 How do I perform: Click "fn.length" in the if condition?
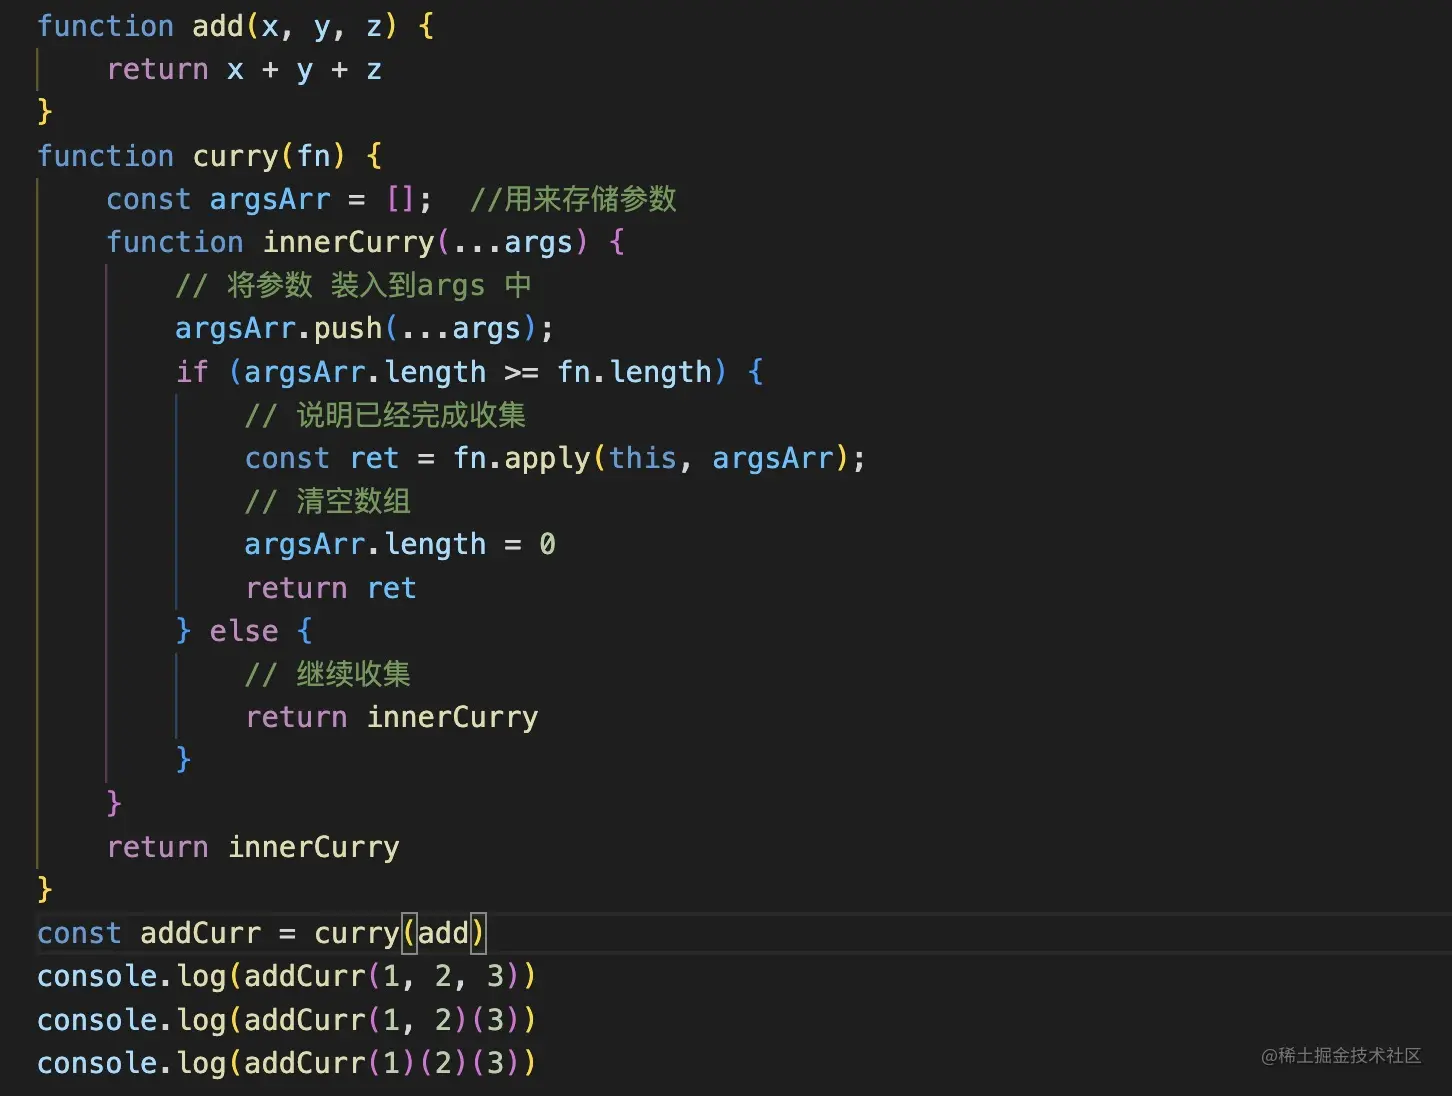634,372
